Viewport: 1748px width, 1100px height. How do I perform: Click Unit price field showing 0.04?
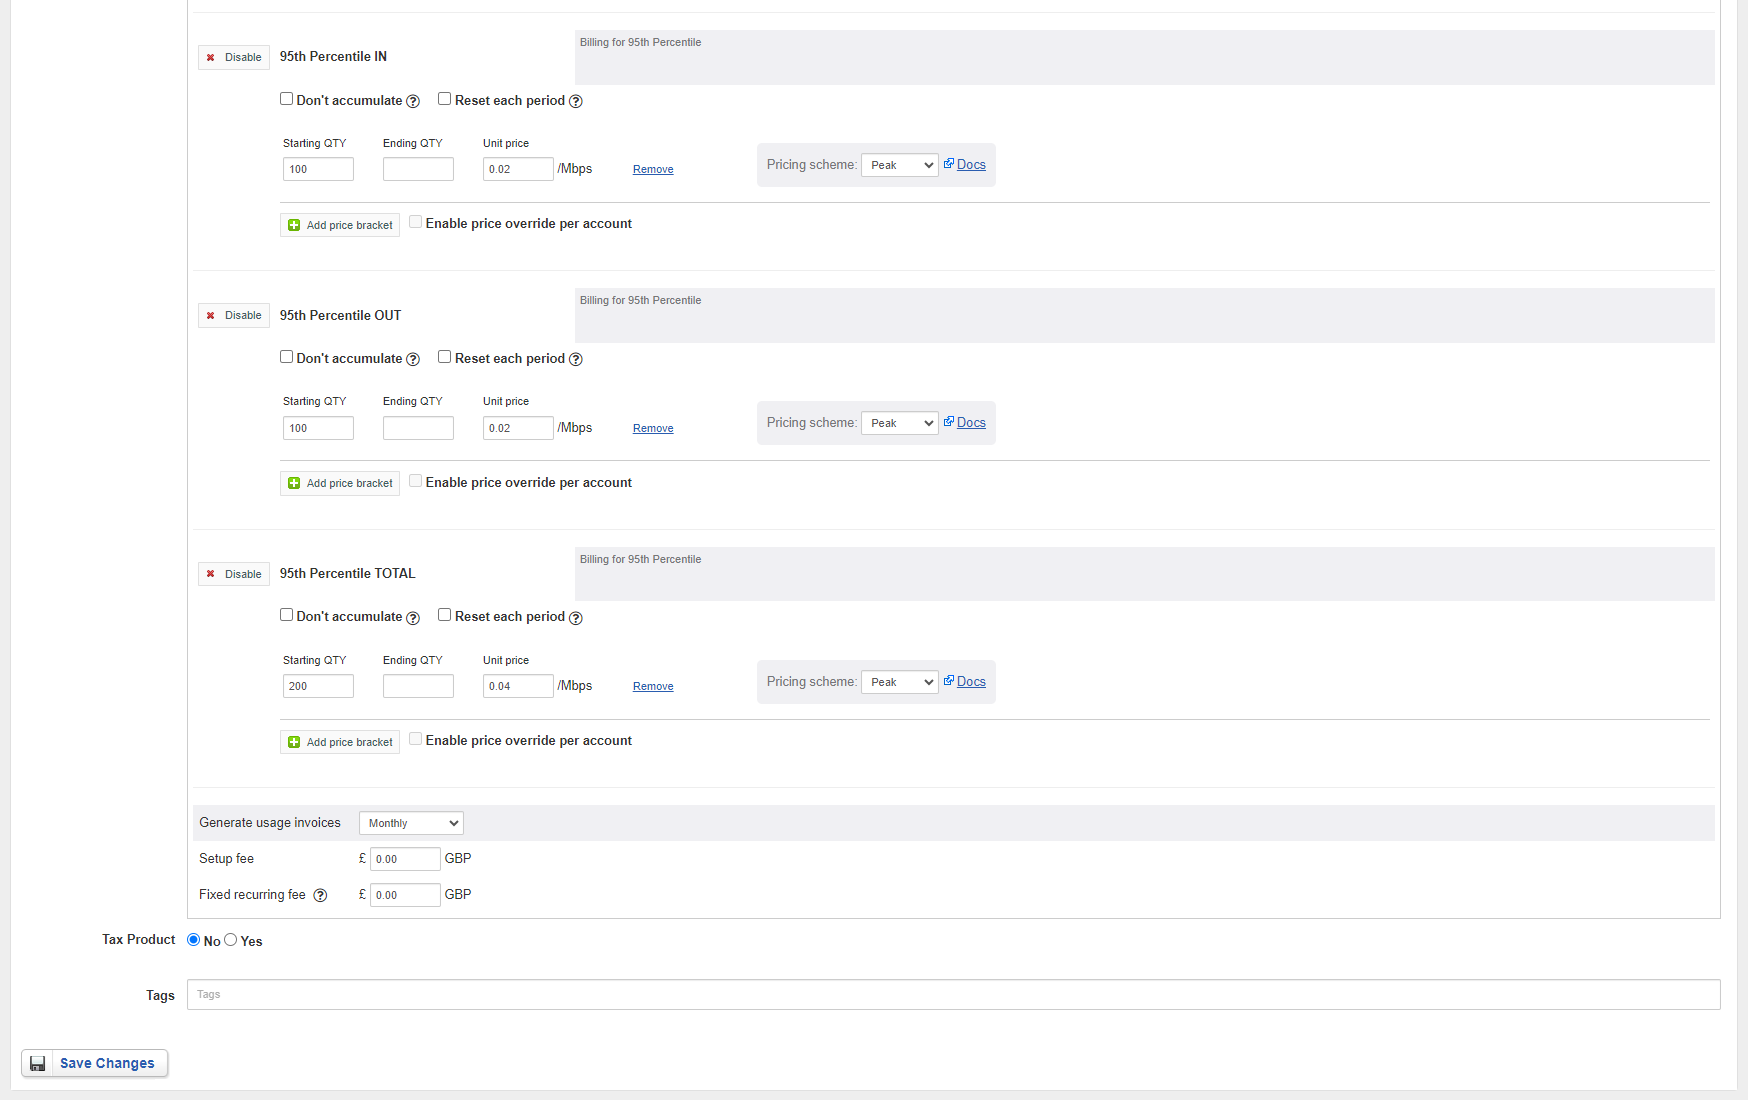point(518,686)
